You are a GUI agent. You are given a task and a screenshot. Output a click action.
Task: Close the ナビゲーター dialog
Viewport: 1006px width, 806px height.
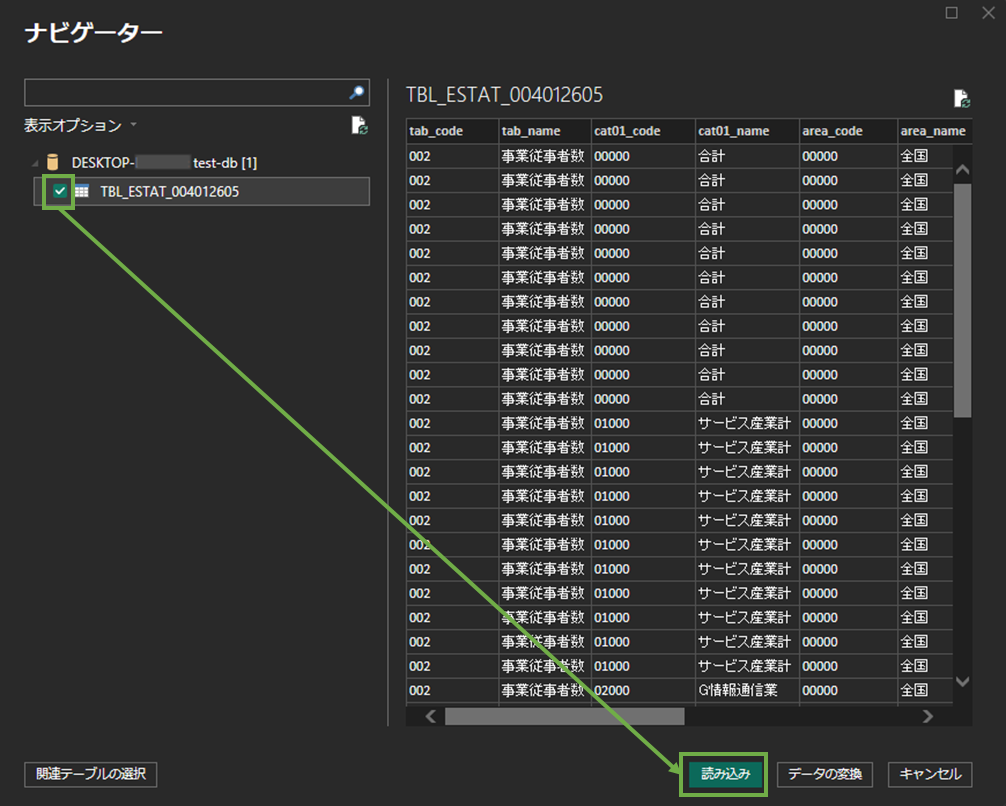(x=989, y=13)
